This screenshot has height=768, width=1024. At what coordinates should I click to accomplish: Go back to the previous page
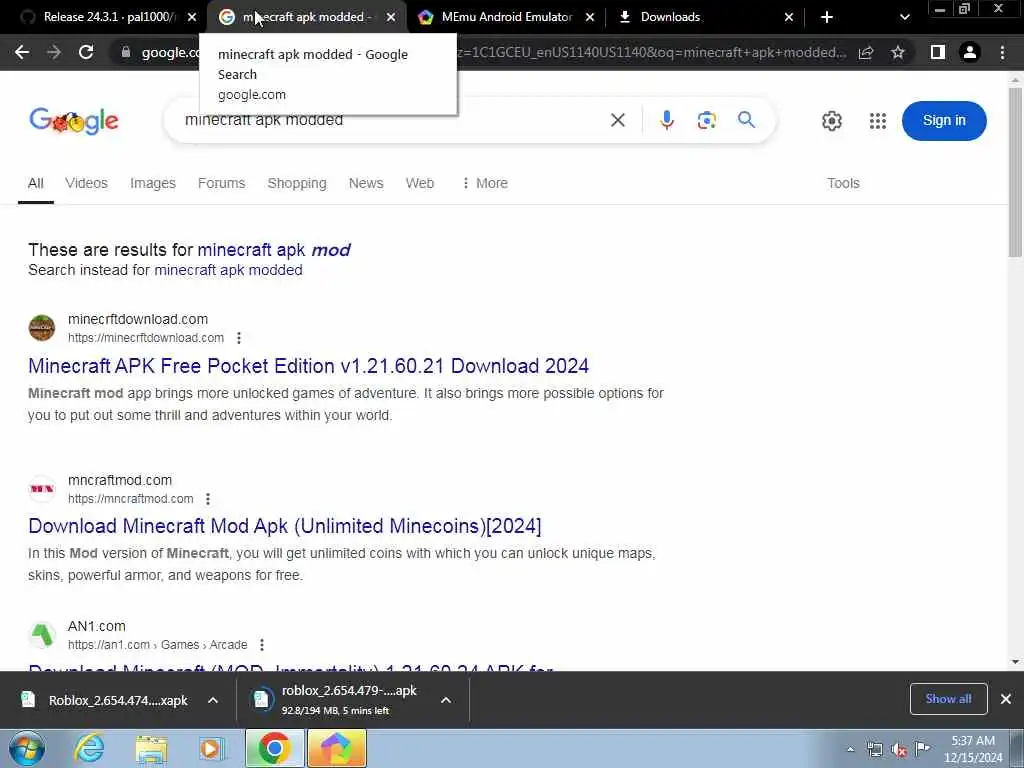[22, 52]
